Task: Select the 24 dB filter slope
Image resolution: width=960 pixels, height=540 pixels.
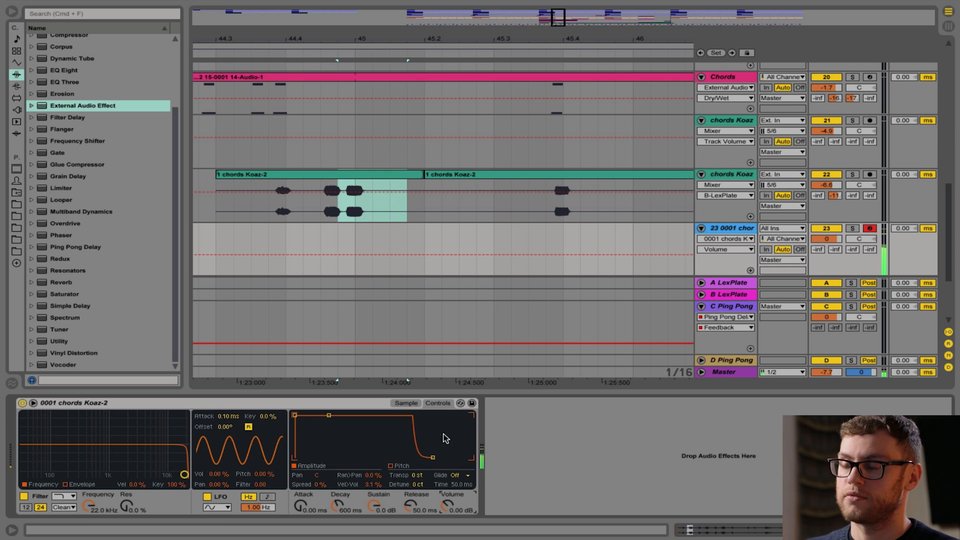Action: pyautogui.click(x=40, y=507)
